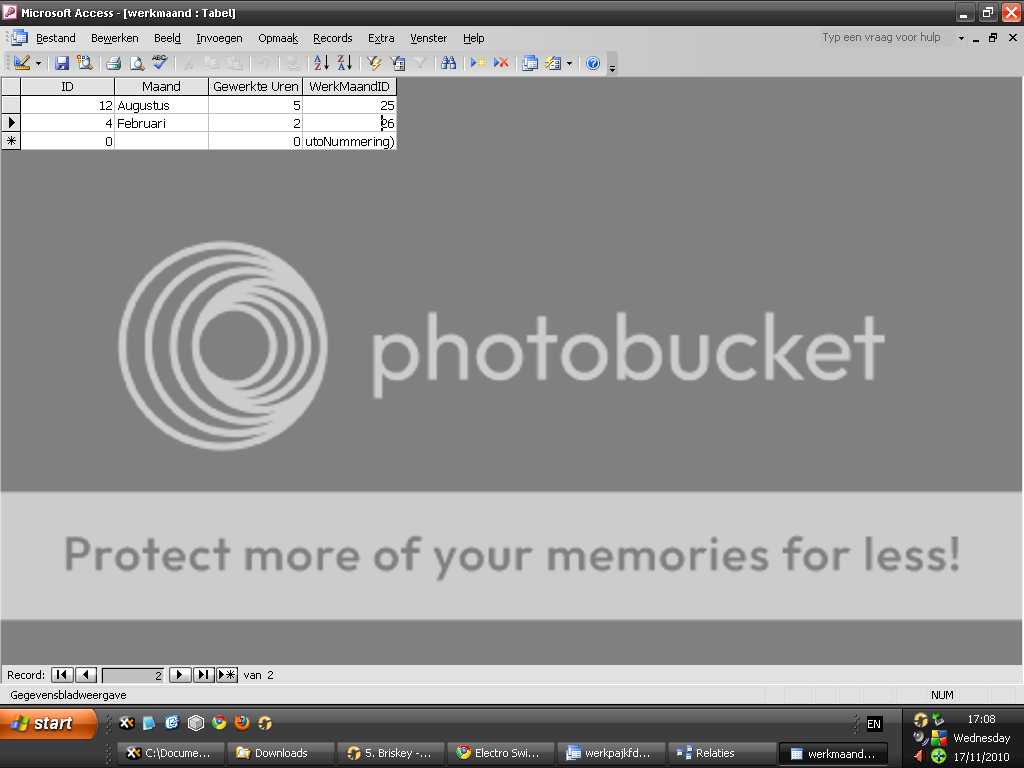Click the table control icon beside Bestand
The image size is (1024, 768).
(x=19, y=38)
